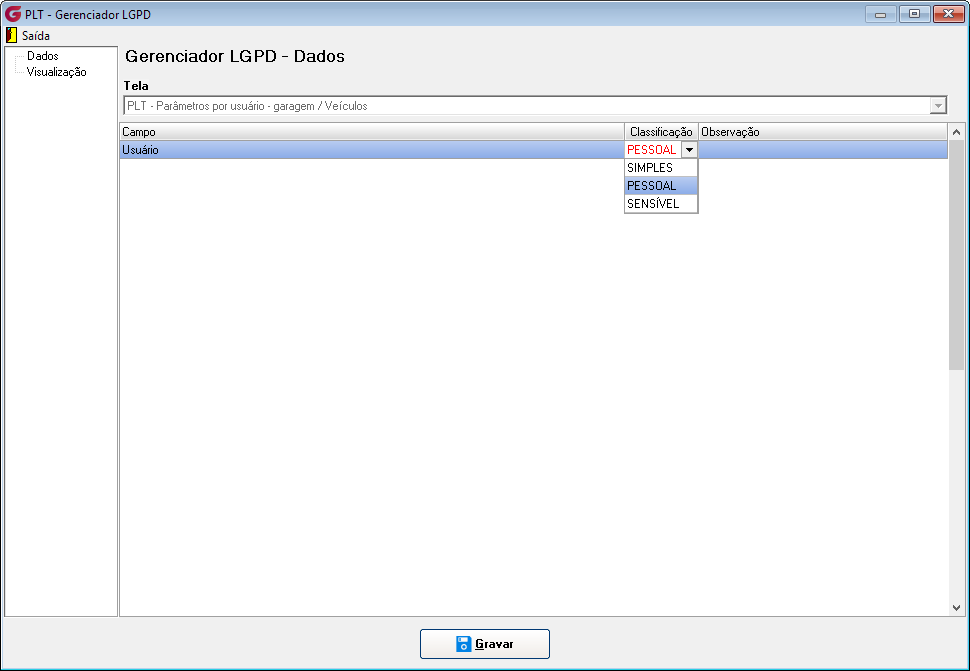970x671 pixels.
Task: Click the red G application logo
Action: pos(12,14)
